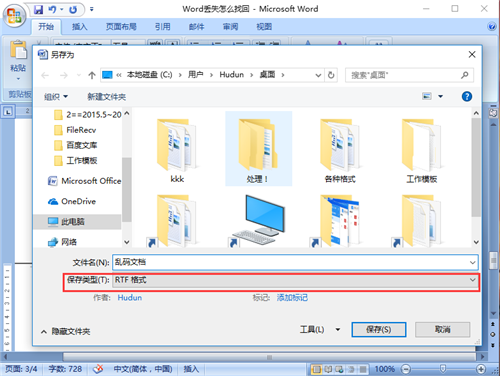The width and height of the screenshot is (500, 376).
Task: Select the 处理！ folder
Action: [x=258, y=149]
